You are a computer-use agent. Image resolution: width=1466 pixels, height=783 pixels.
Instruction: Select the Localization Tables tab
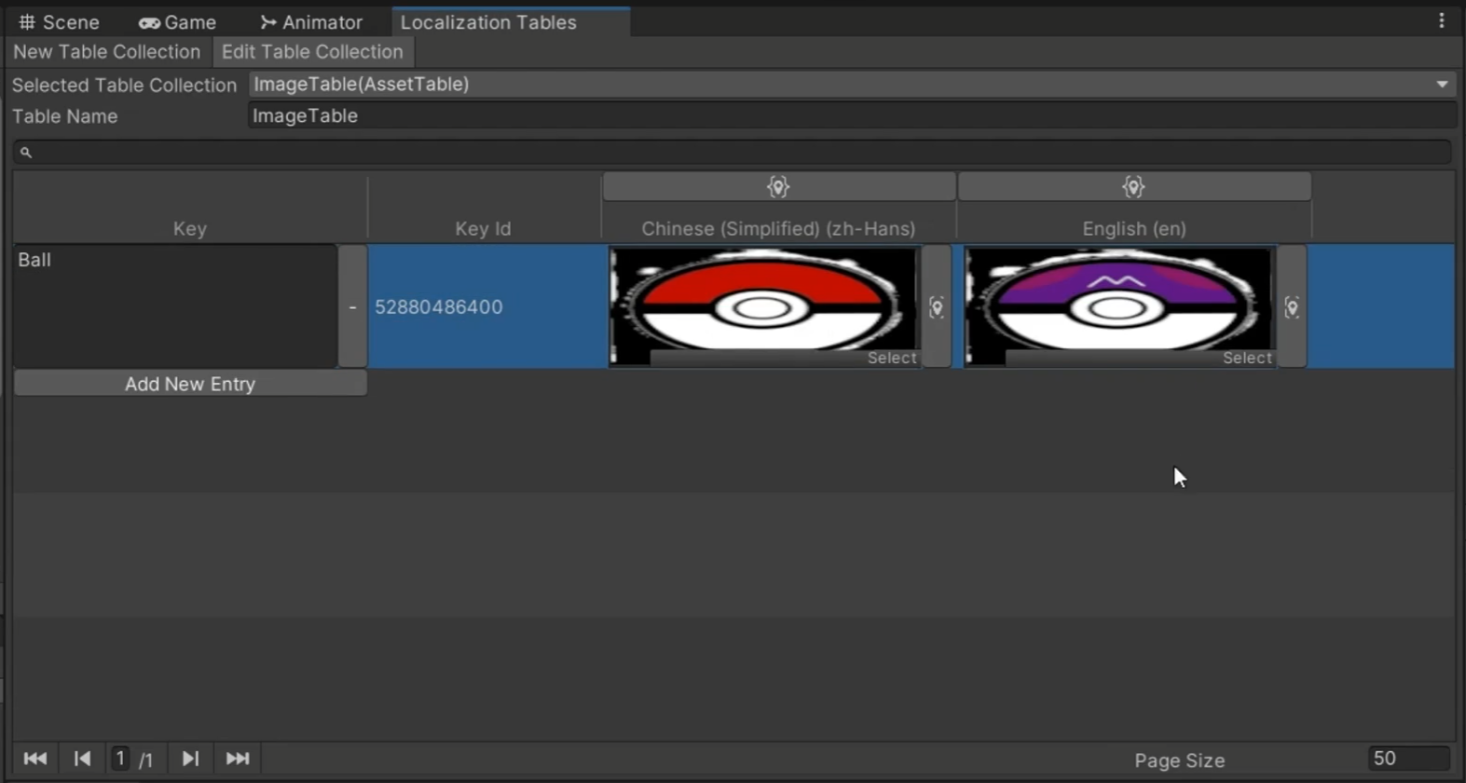[510, 22]
